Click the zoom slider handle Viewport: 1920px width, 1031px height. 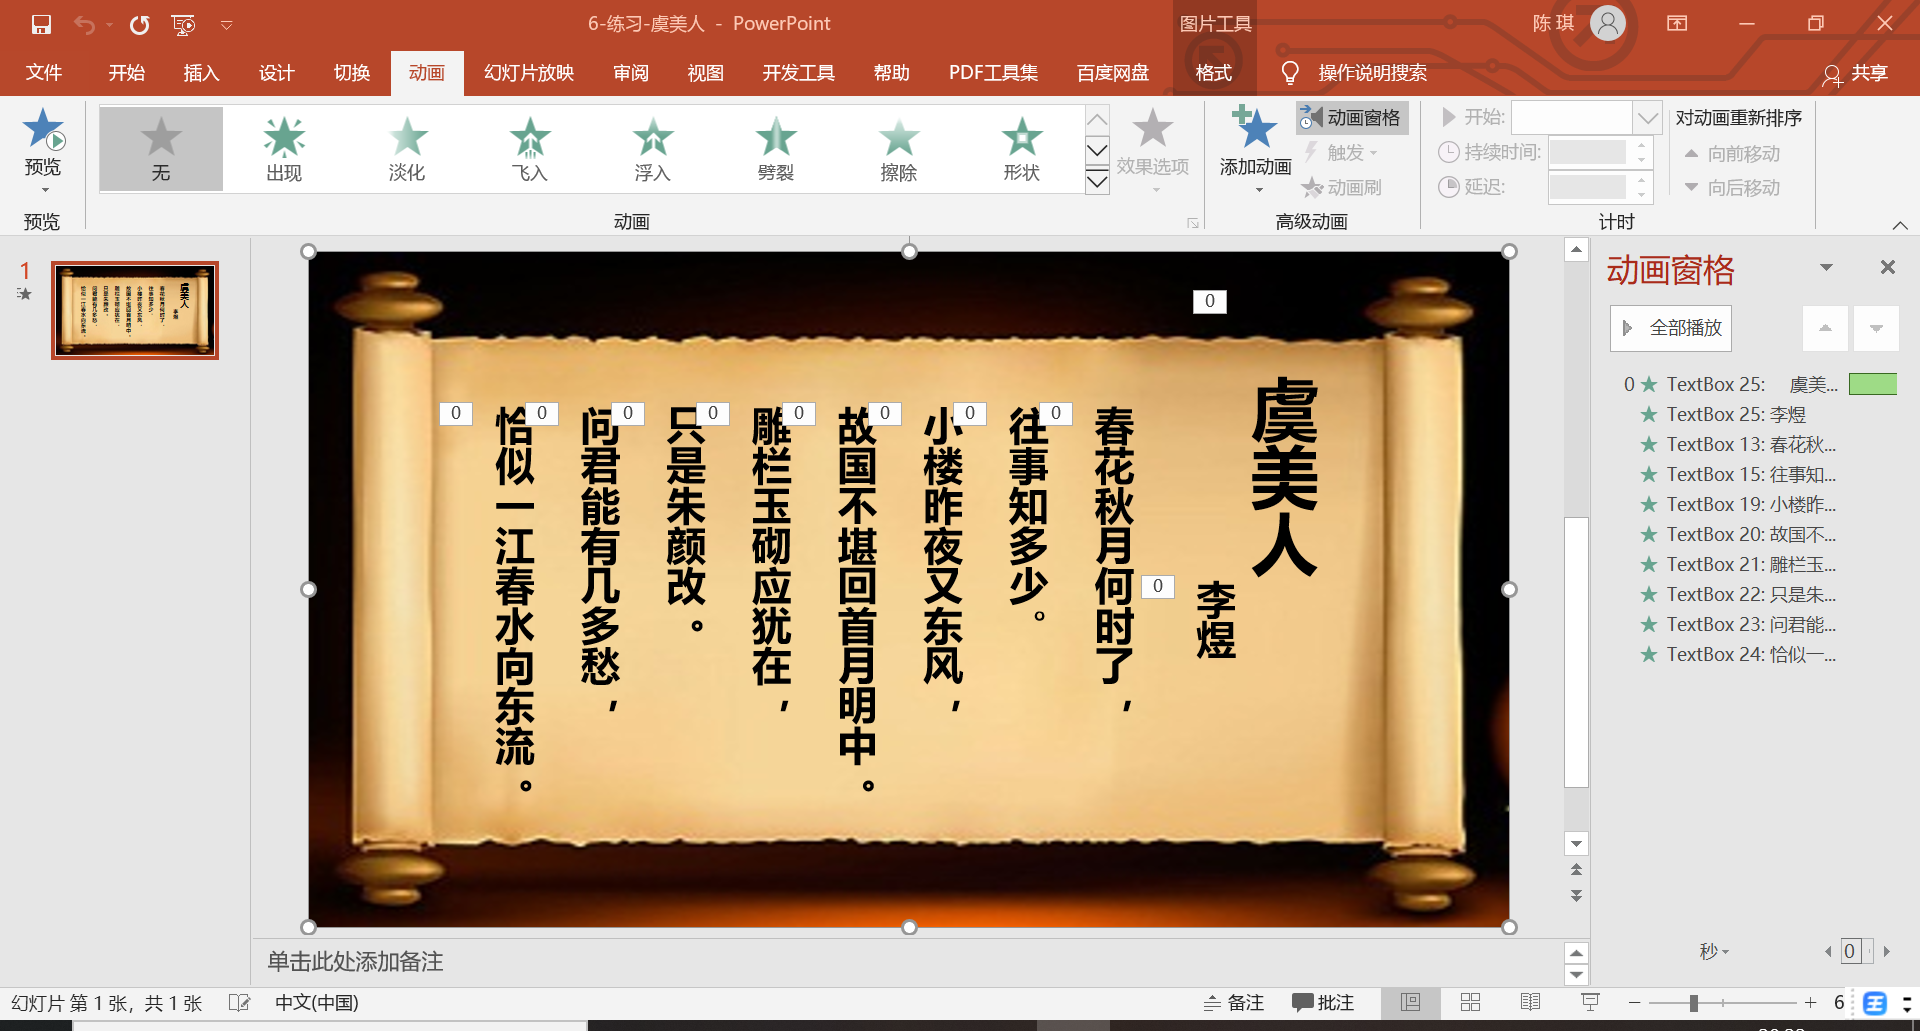click(1694, 1003)
